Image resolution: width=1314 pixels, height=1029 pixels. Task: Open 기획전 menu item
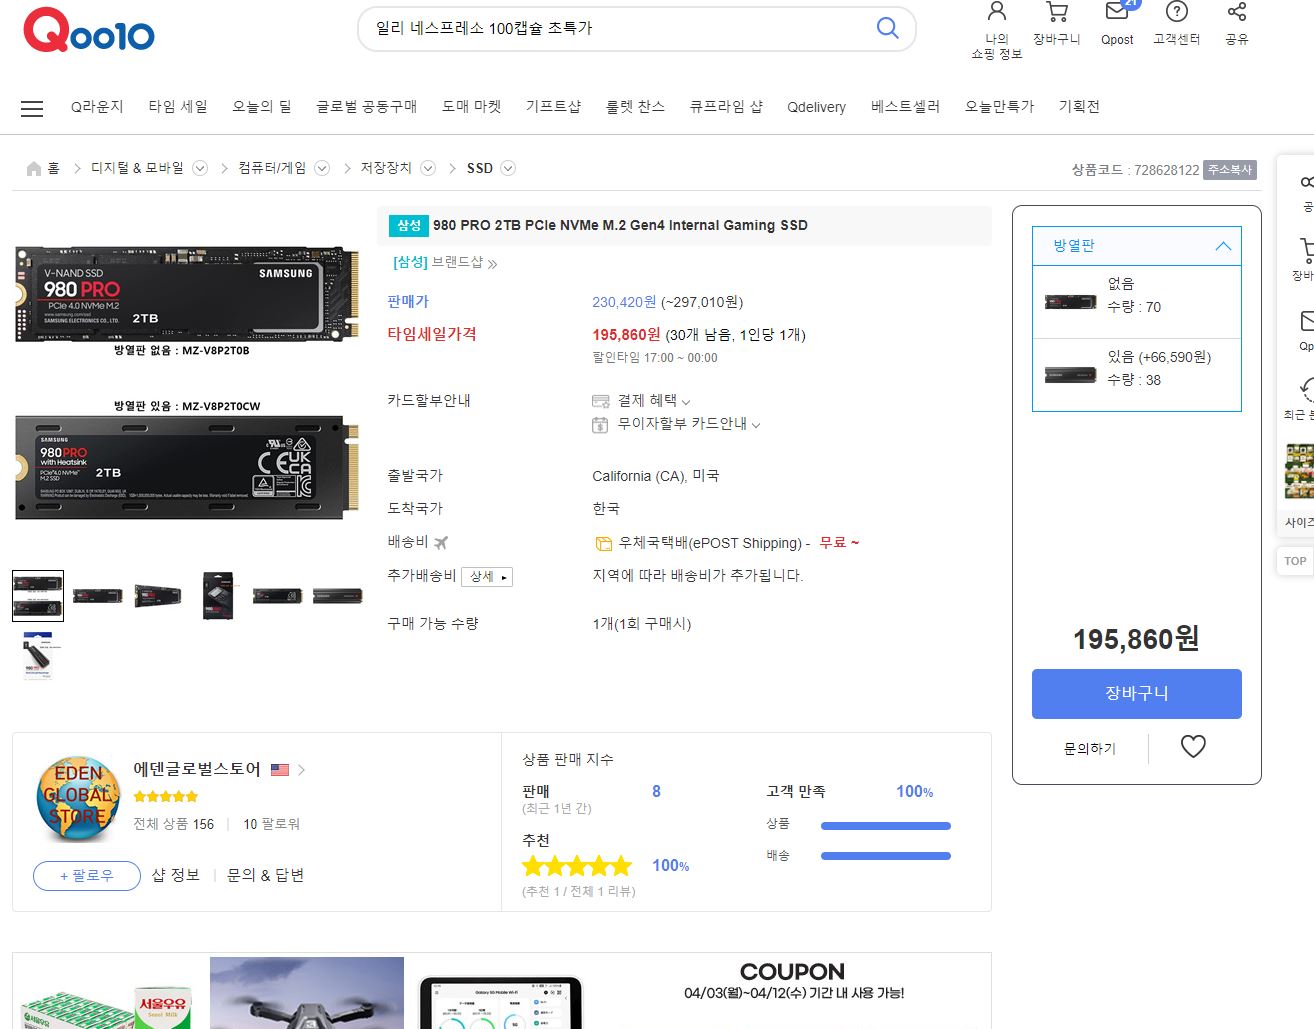tap(1079, 107)
